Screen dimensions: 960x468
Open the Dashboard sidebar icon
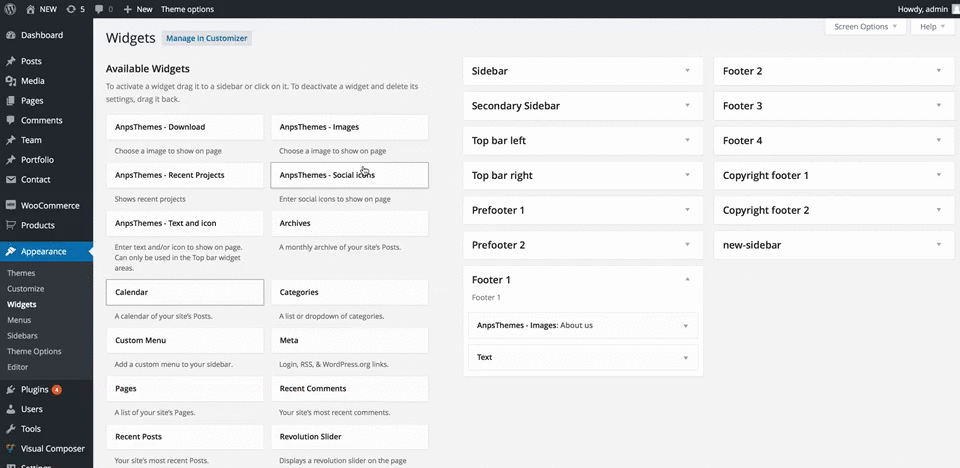(10, 36)
